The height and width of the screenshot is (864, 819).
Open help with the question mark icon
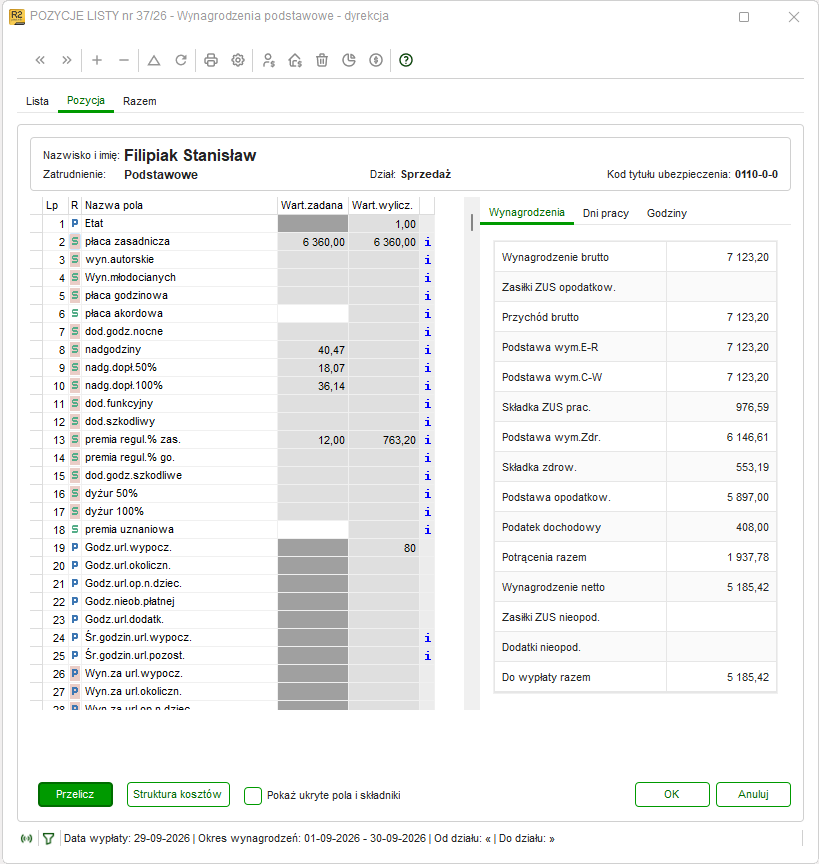click(406, 60)
